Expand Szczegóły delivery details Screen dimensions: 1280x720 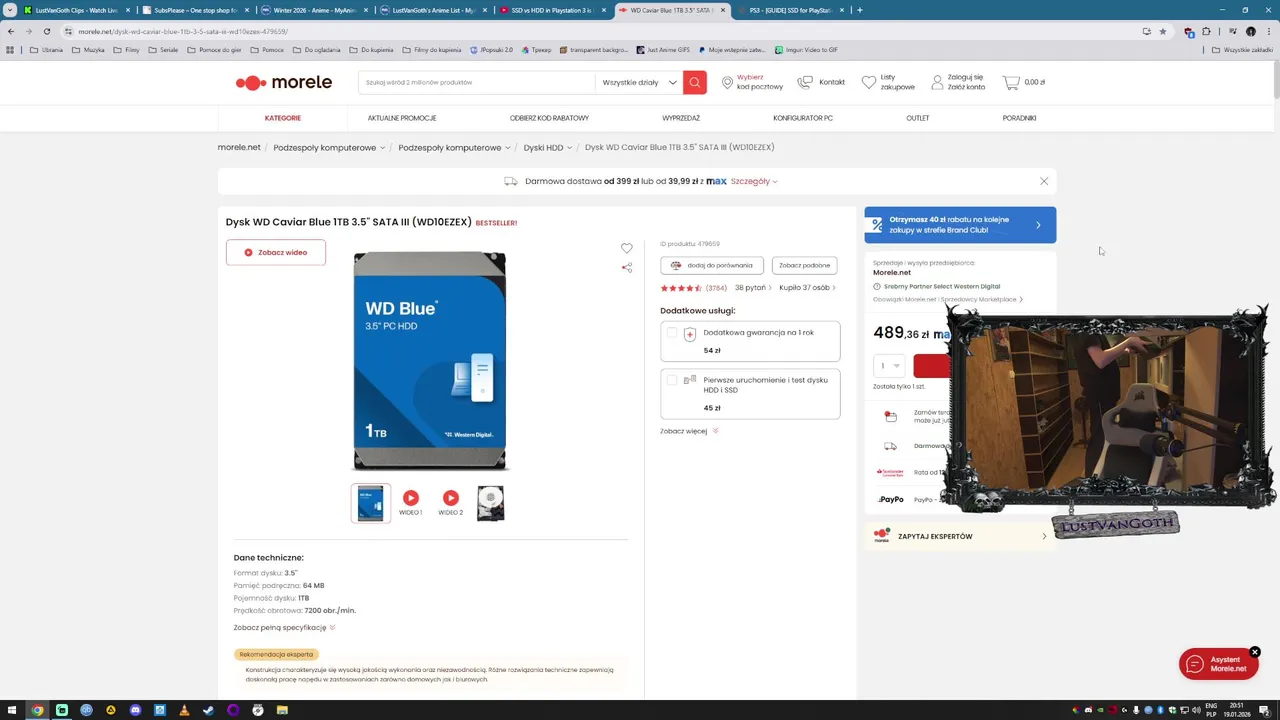coord(754,181)
